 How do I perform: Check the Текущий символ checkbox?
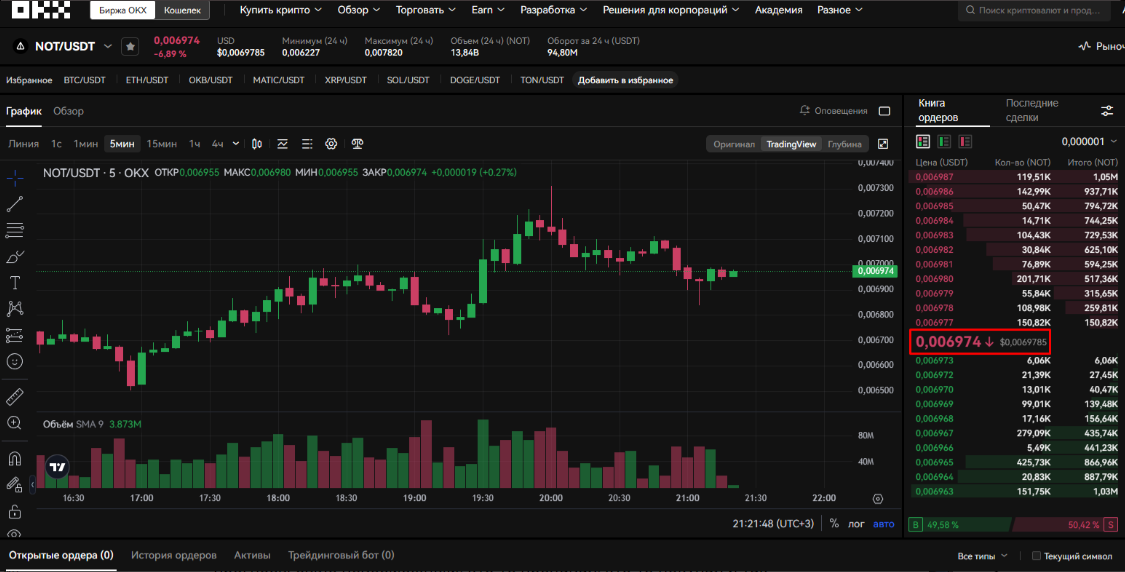click(1036, 555)
